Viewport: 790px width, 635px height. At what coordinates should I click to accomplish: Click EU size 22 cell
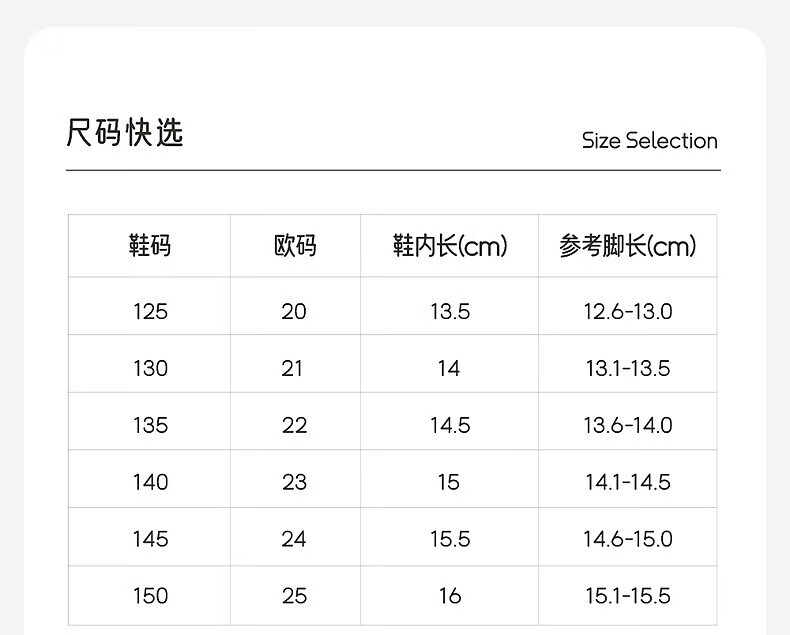click(294, 425)
